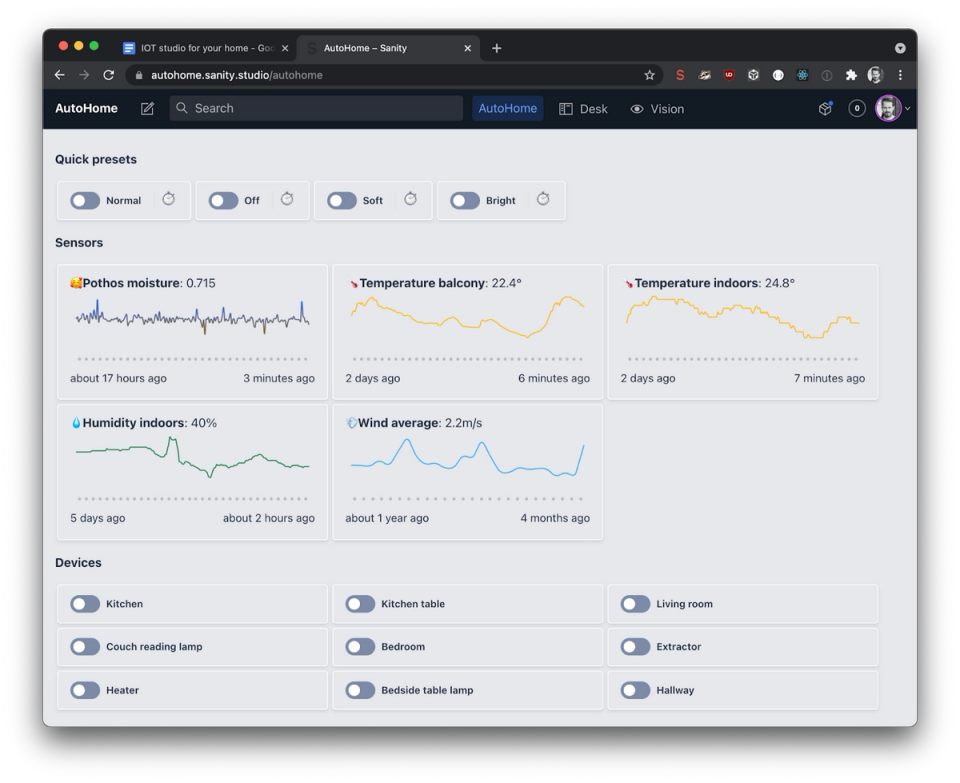Enable the Couch reading lamp switch

[85, 647]
